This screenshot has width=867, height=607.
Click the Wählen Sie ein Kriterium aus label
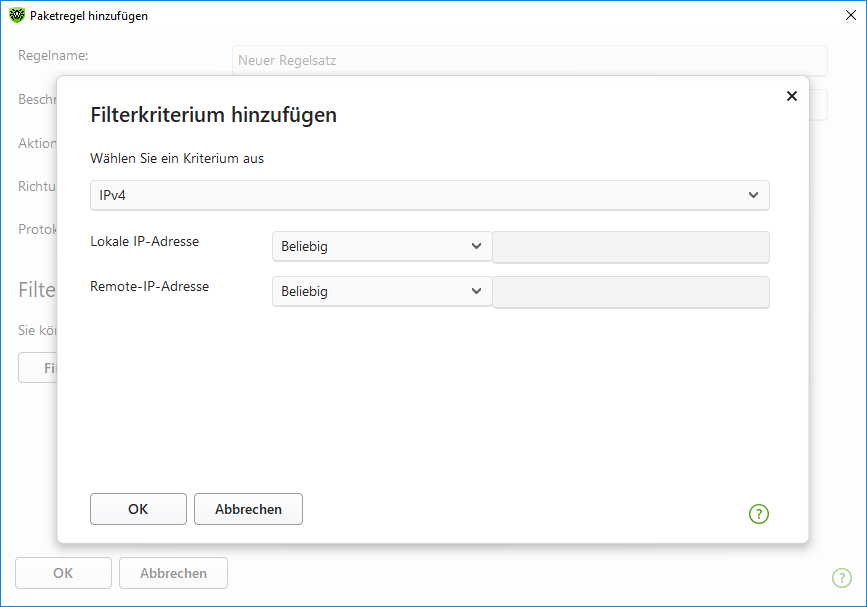[x=177, y=158]
